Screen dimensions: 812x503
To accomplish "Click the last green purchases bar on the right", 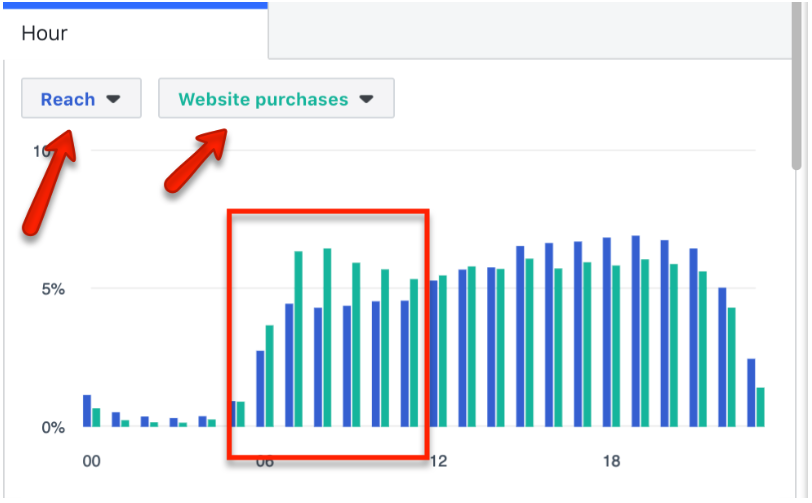I will pos(760,407).
